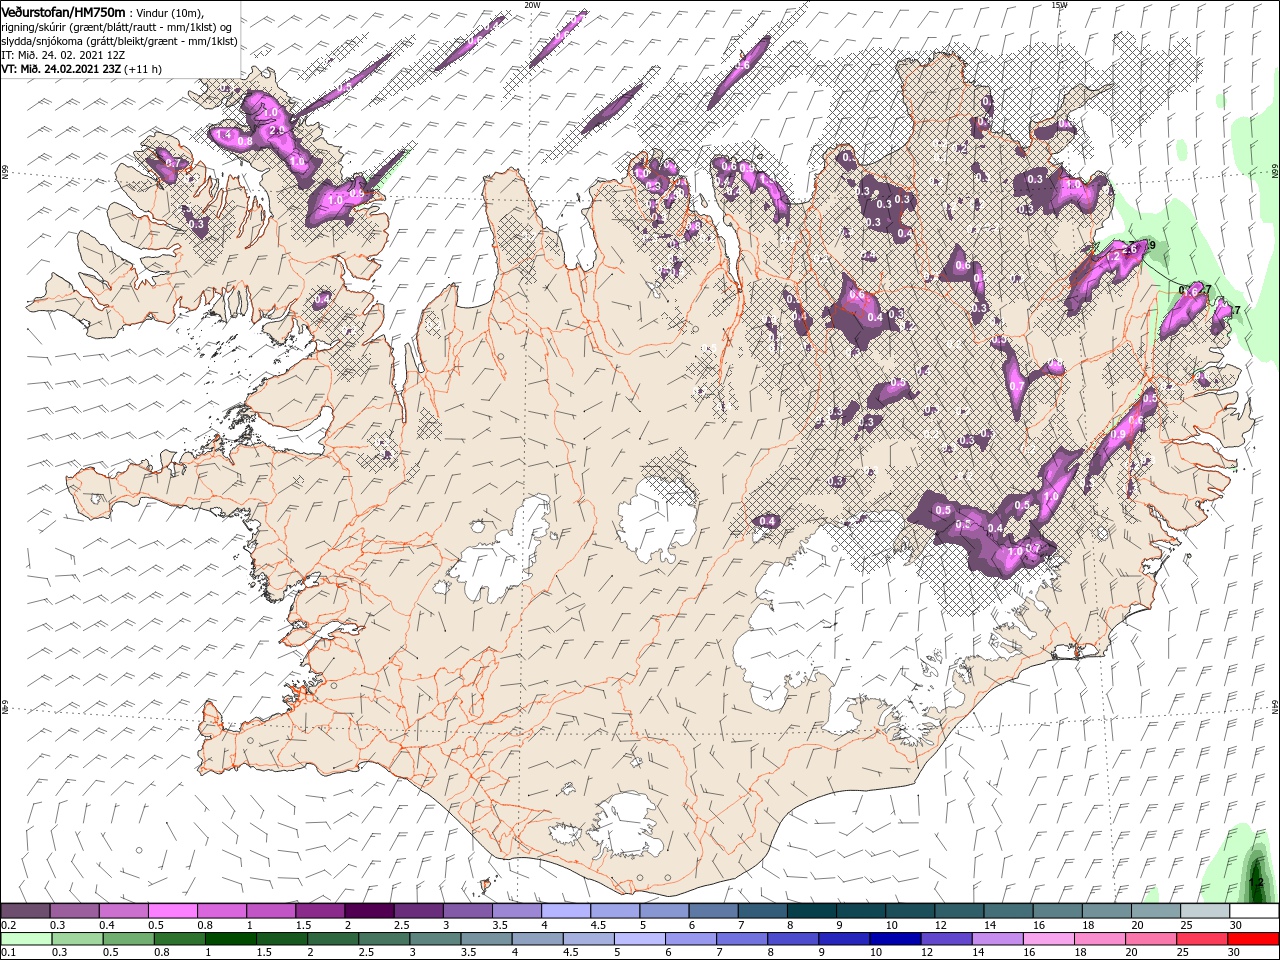Click the 2.5 swatch in lower rain scale
The width and height of the screenshot is (1280, 960).
[x=384, y=939]
